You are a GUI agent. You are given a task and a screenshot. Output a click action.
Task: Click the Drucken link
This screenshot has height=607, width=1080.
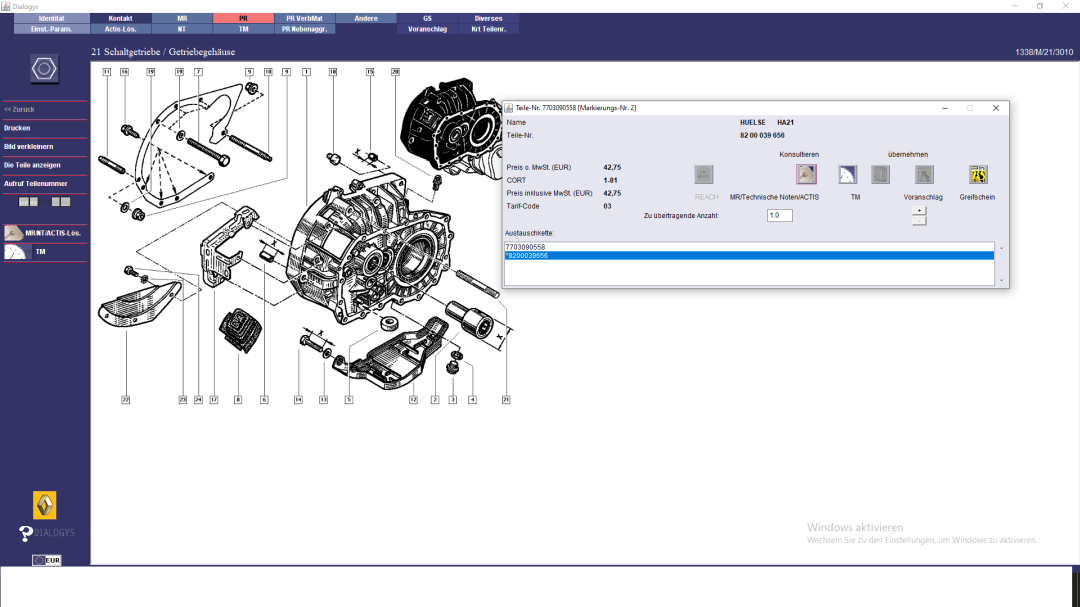(17, 128)
